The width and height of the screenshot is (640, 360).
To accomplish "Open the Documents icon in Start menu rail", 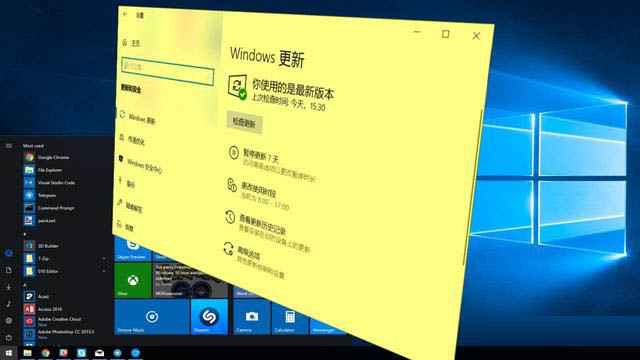I will pyautogui.click(x=9, y=270).
